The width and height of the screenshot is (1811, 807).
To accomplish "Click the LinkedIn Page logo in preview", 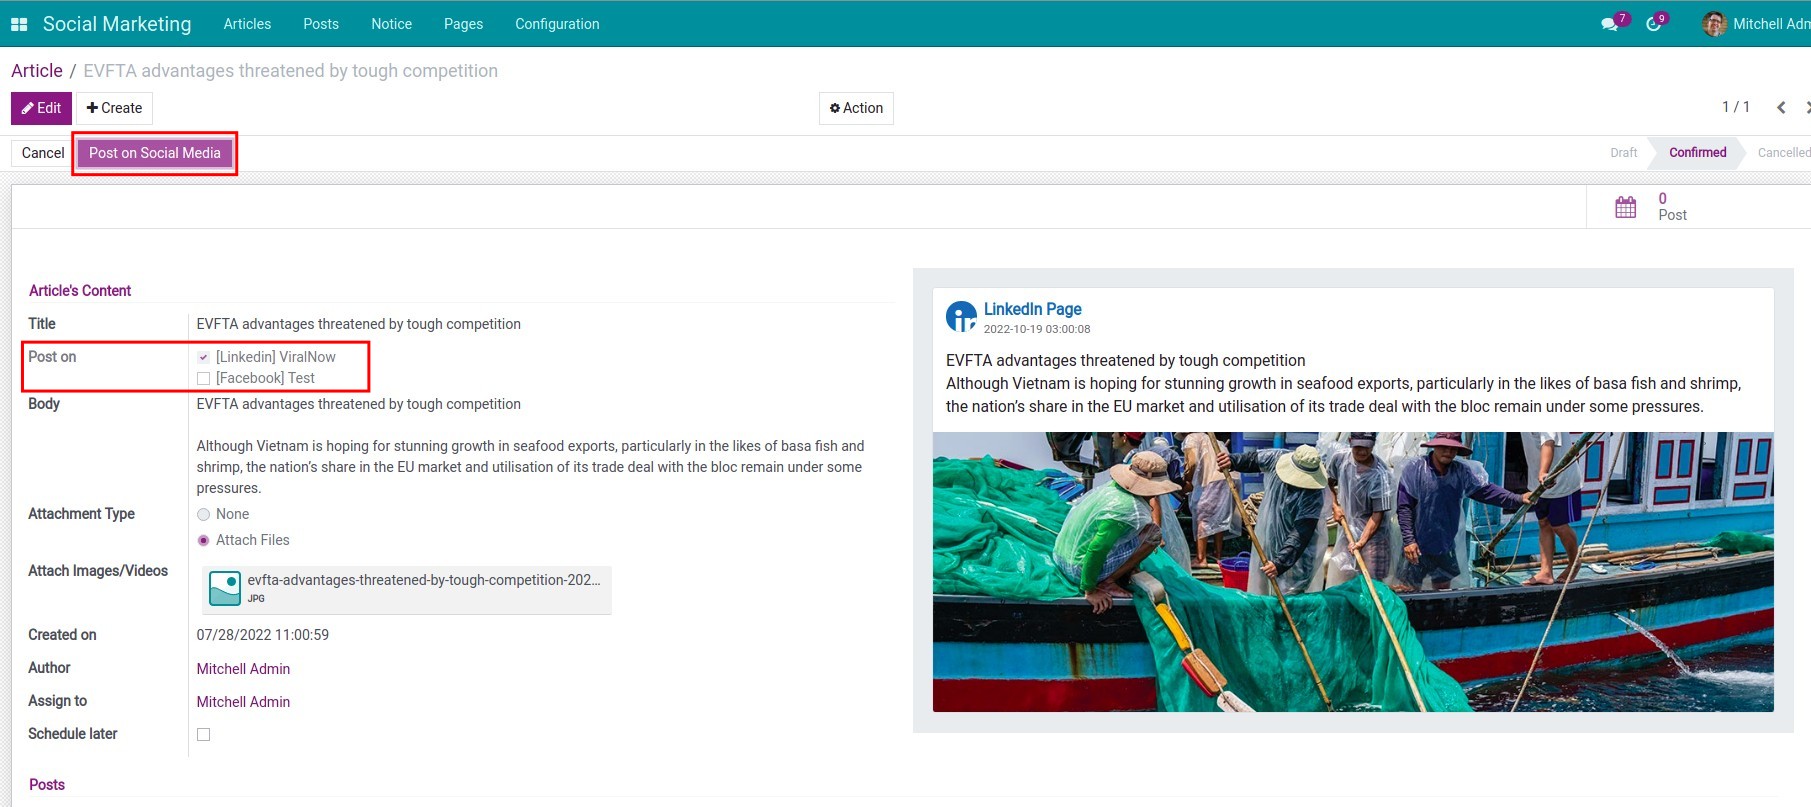I will pos(961,317).
